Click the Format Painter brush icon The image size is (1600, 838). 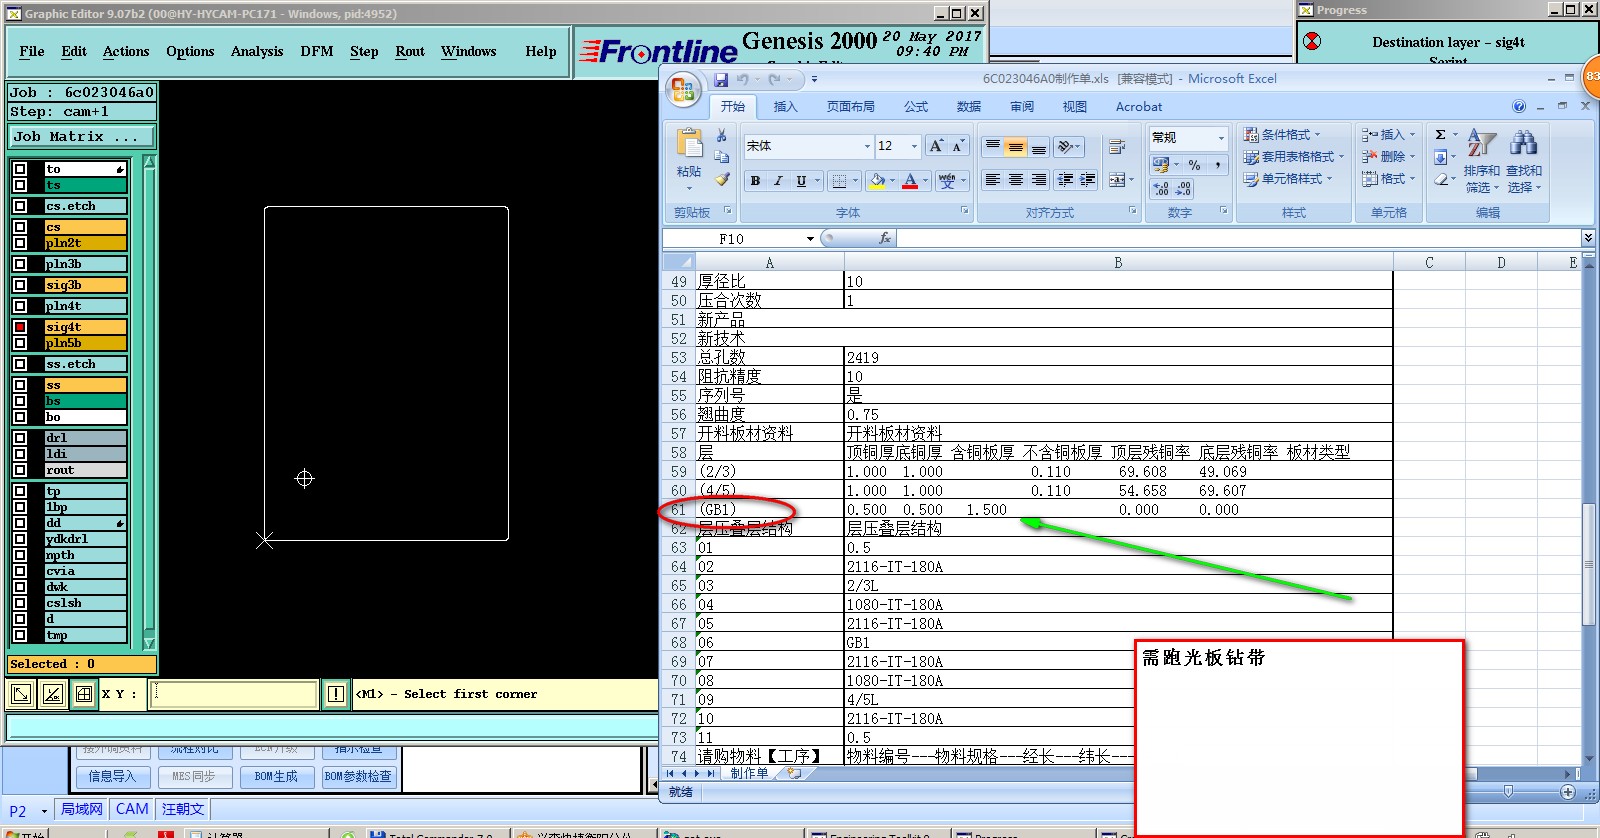722,179
